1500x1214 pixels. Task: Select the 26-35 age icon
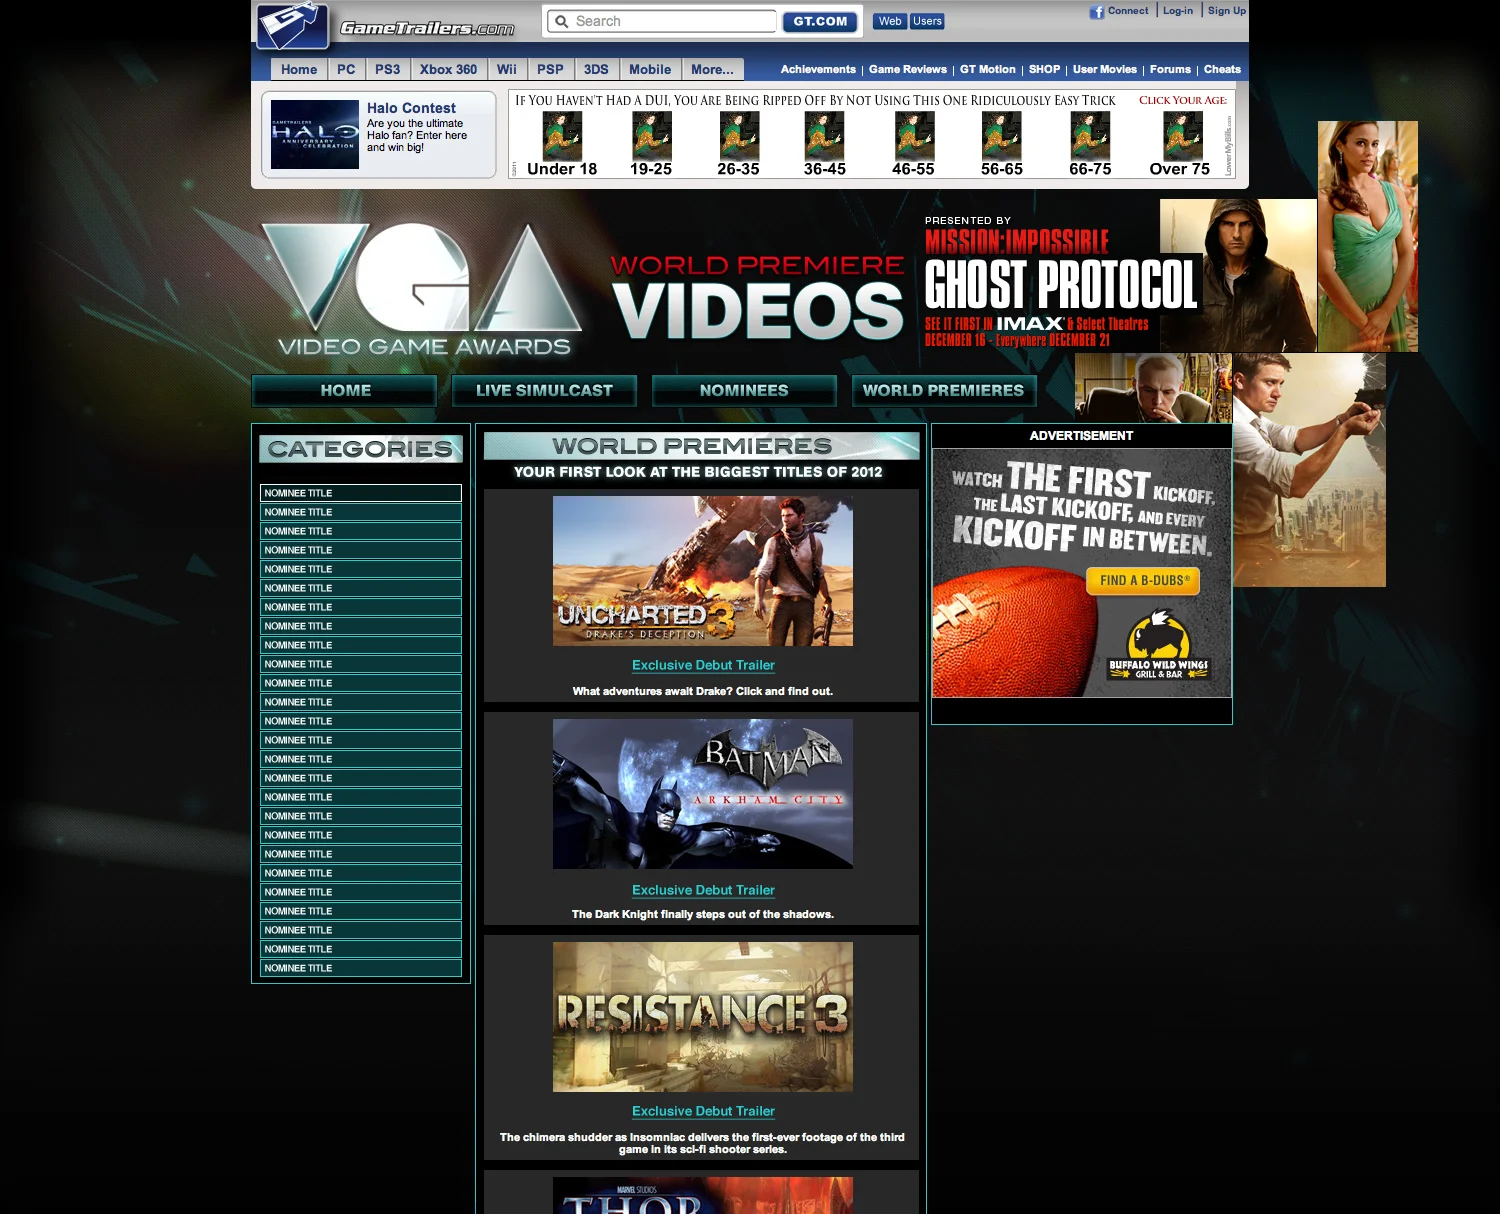point(739,136)
